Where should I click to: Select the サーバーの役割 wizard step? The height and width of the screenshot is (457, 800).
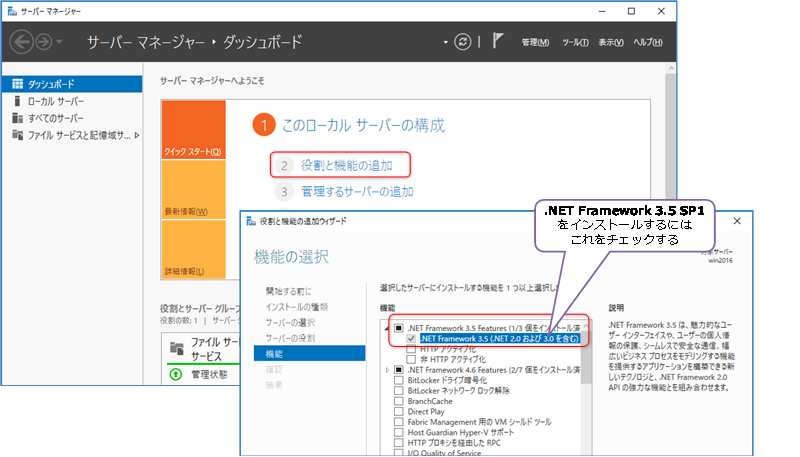pyautogui.click(x=290, y=338)
